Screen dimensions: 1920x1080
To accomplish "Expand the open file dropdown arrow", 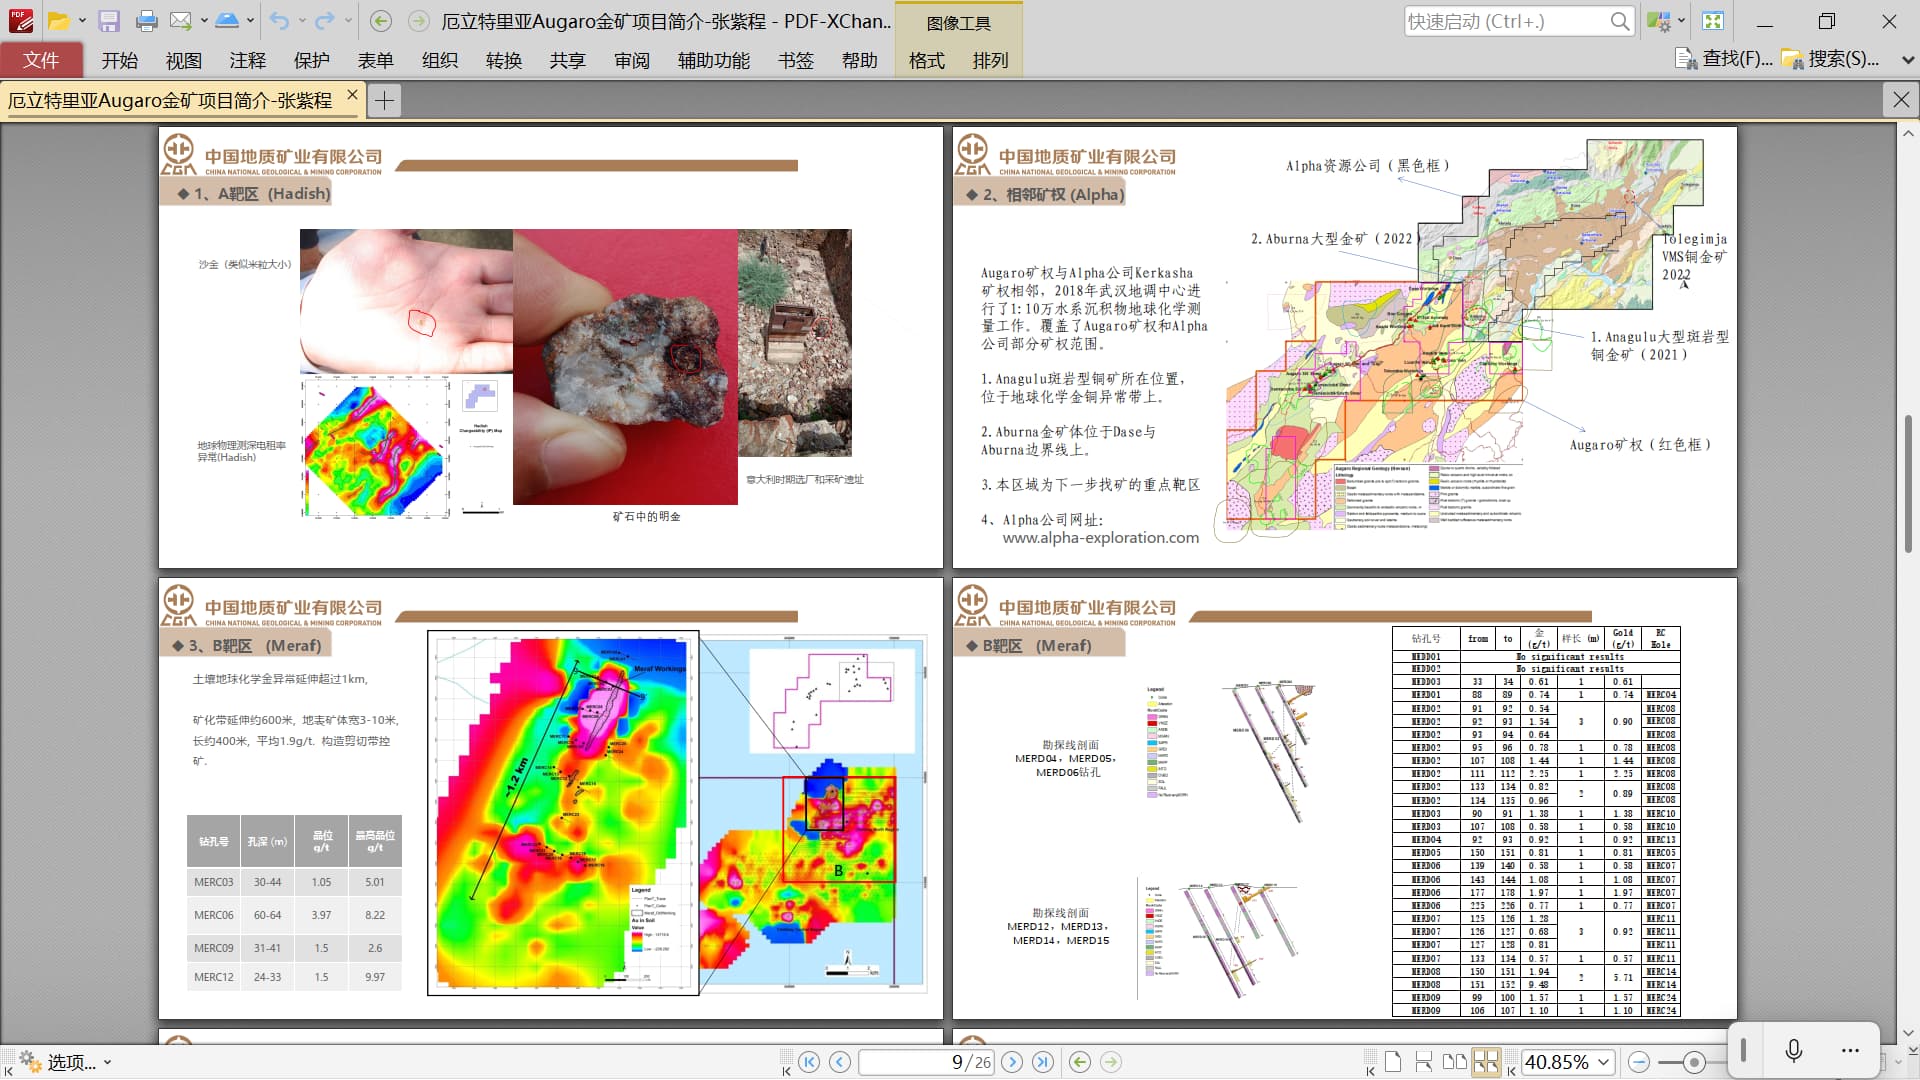I will coord(82,21).
